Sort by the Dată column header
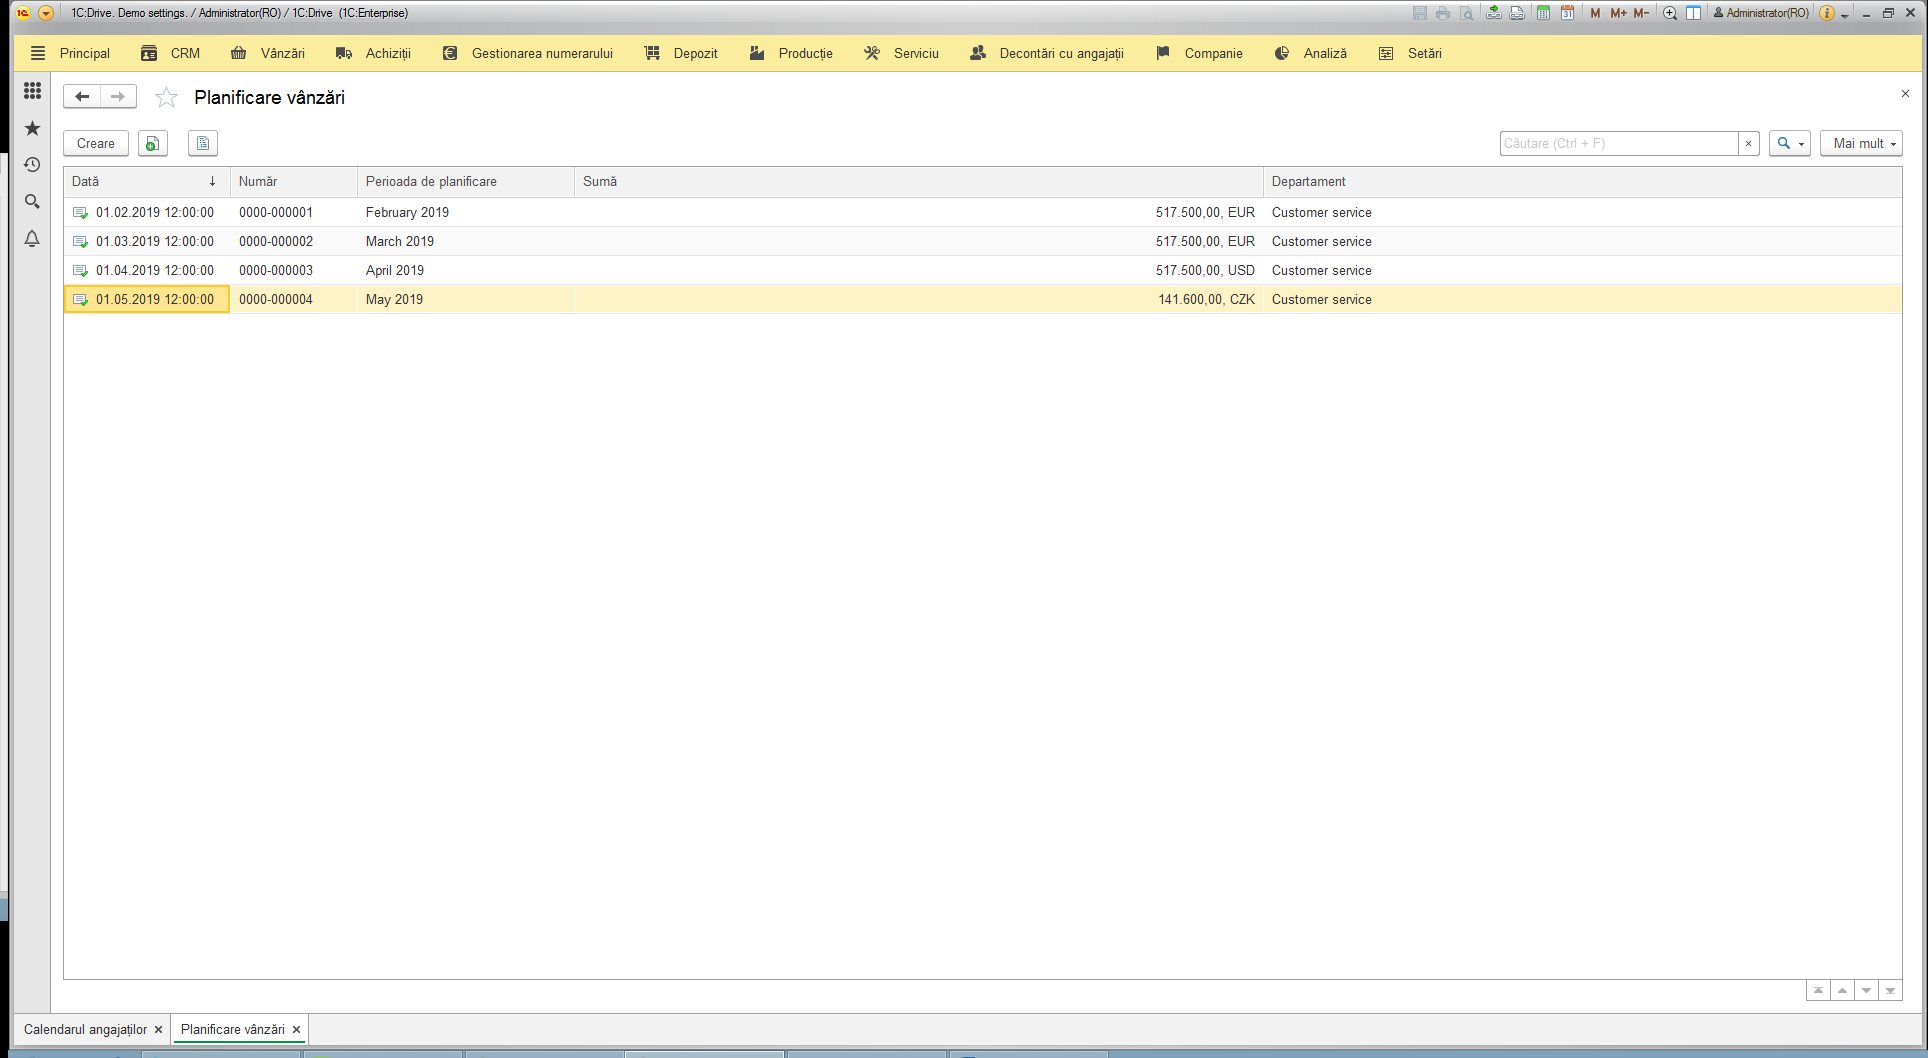Viewport: 1928px width, 1058px height. click(146, 182)
